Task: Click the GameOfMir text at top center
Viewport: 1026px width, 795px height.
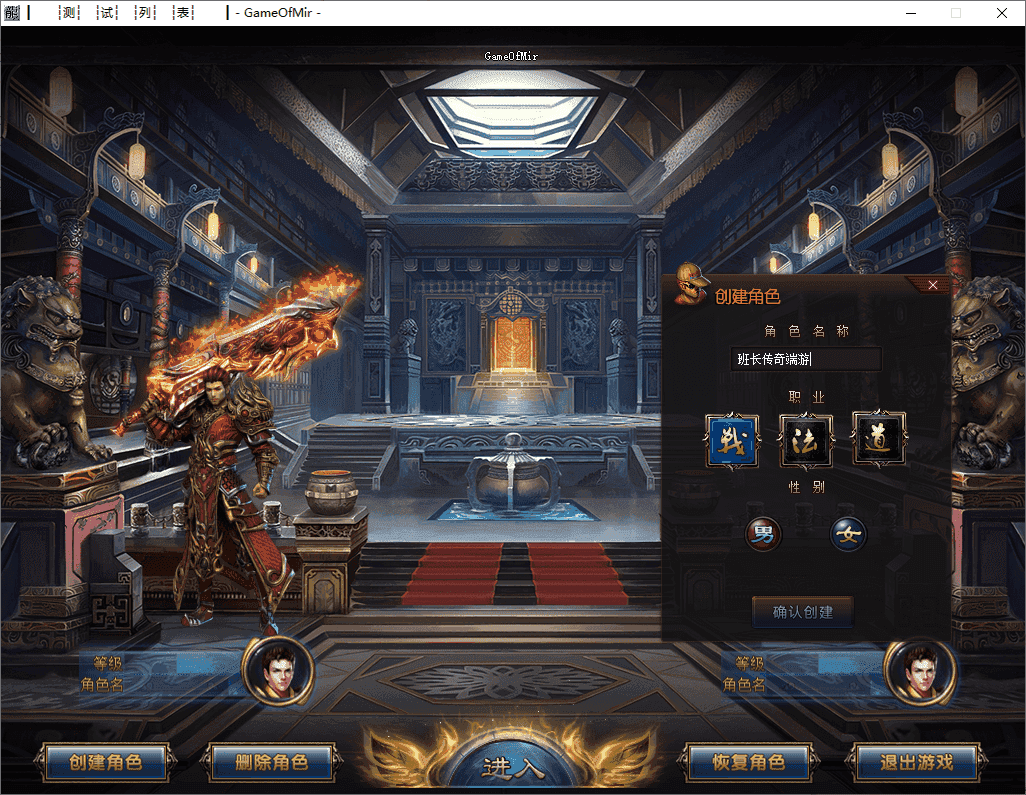Action: point(511,56)
